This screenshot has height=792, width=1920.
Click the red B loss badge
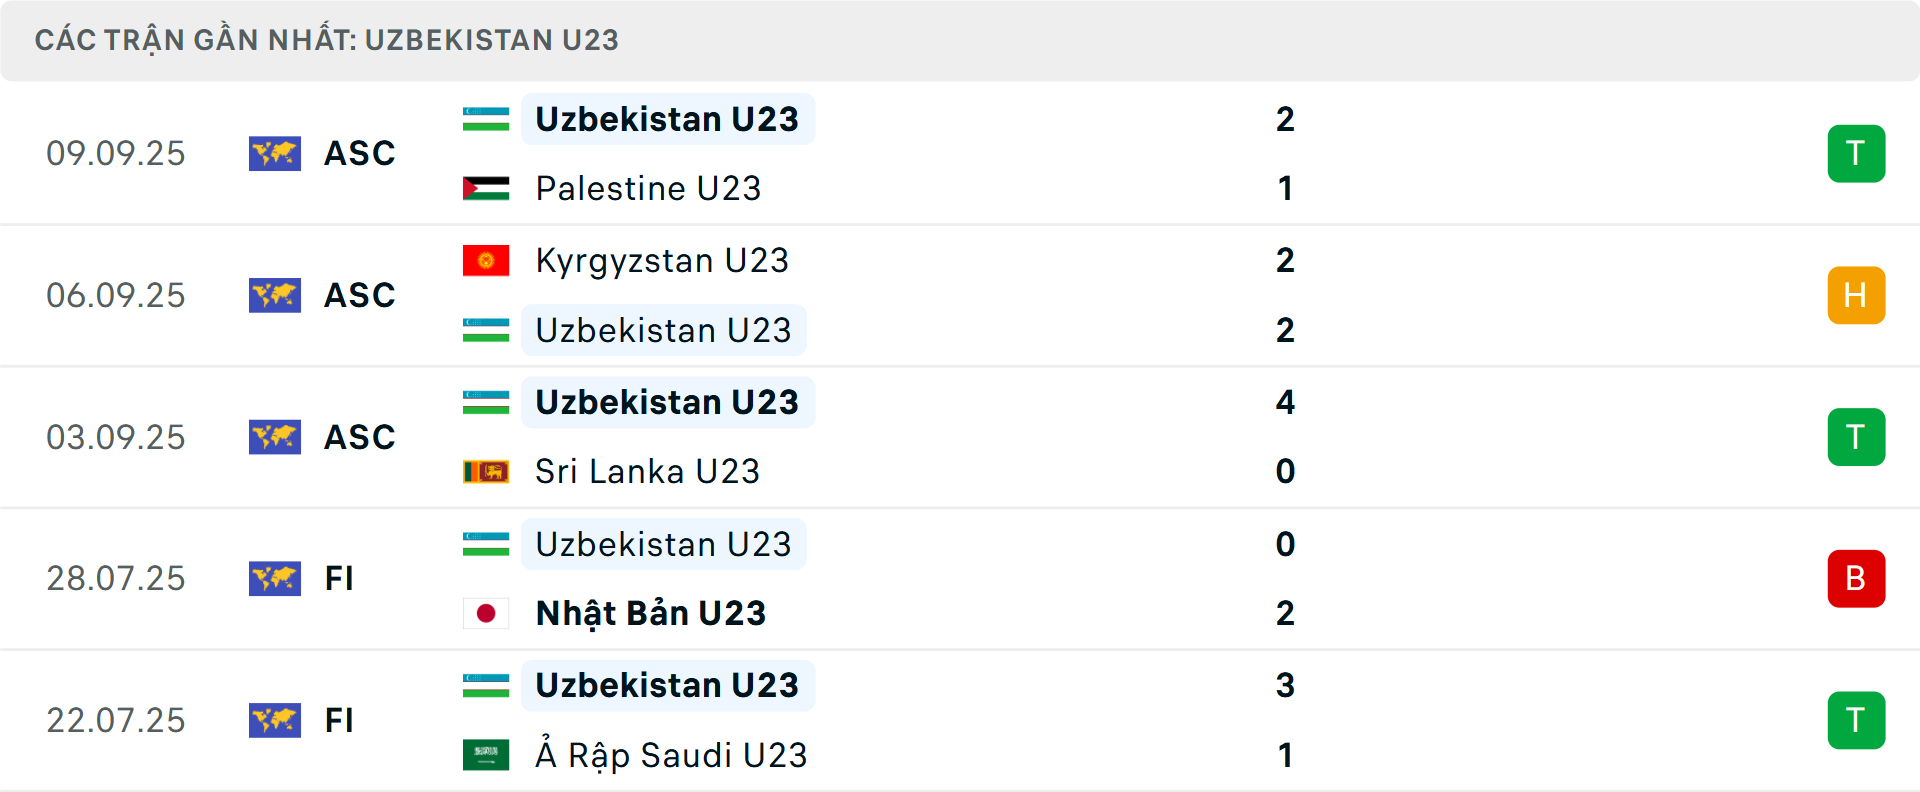[1856, 579]
